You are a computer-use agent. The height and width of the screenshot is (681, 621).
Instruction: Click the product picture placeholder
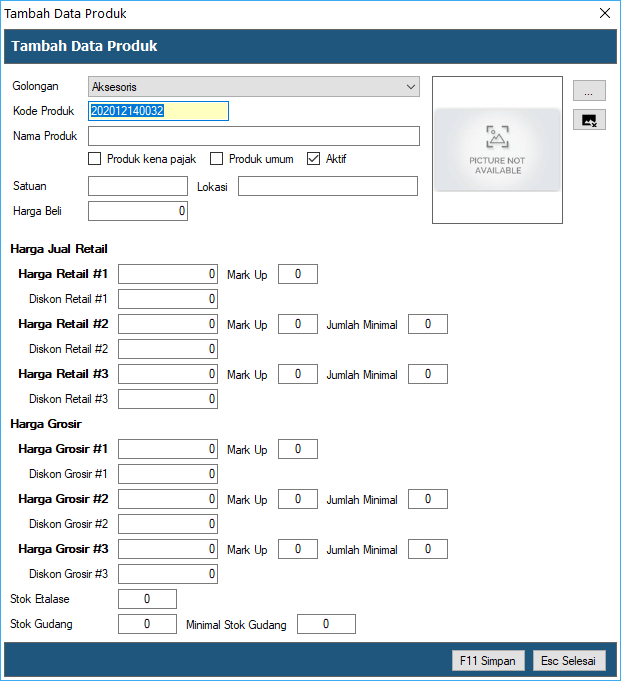pos(497,149)
